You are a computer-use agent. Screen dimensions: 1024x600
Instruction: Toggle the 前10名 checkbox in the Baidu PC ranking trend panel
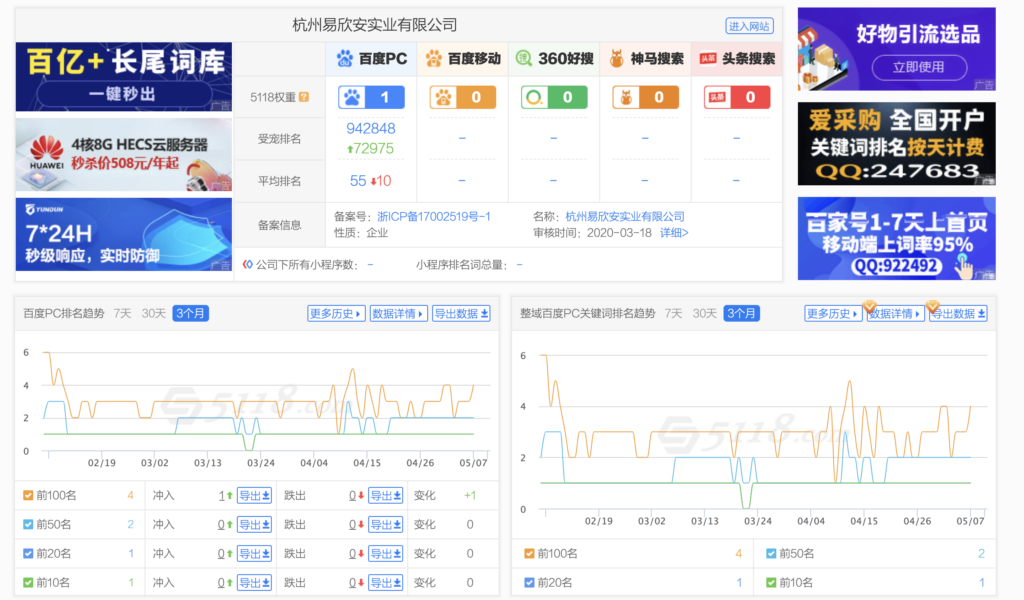28,582
